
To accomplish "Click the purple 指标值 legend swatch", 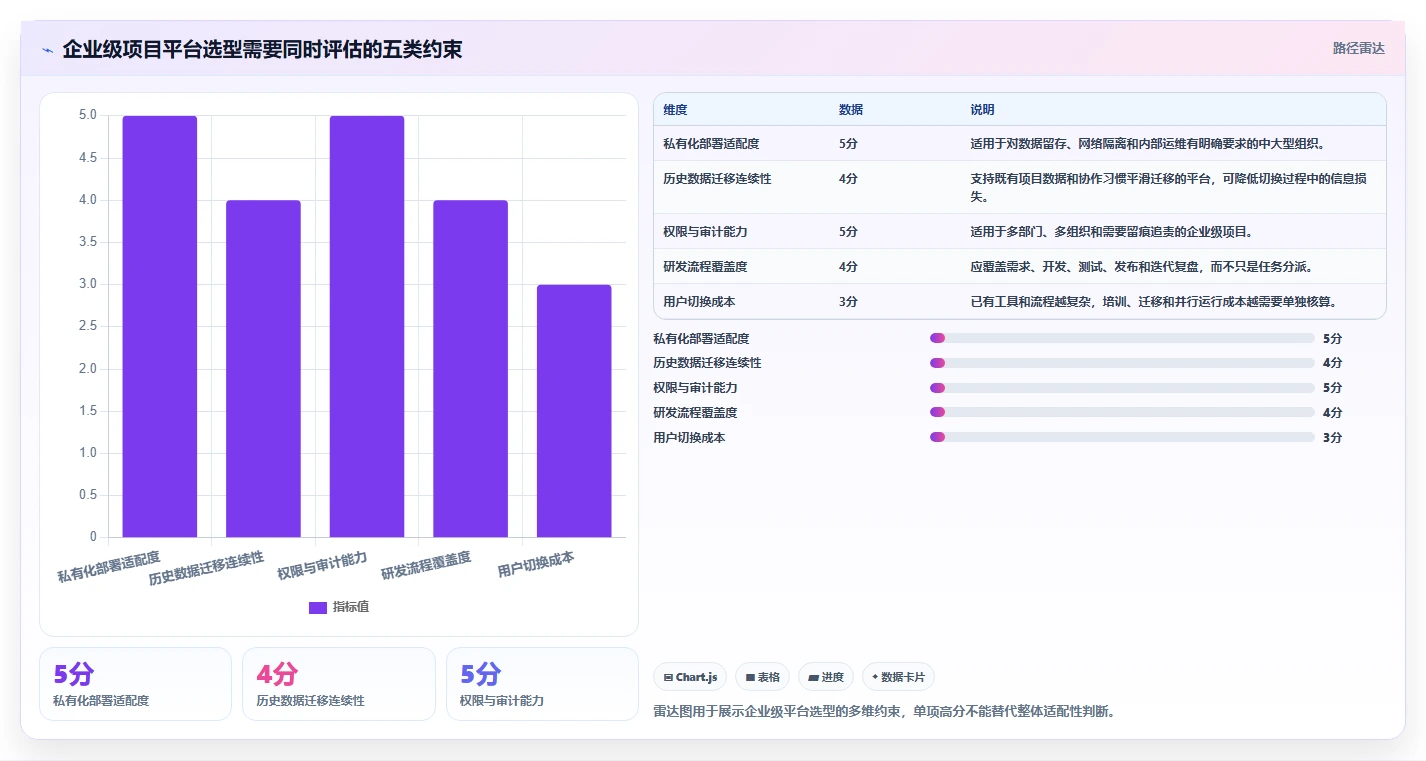I will click(318, 608).
